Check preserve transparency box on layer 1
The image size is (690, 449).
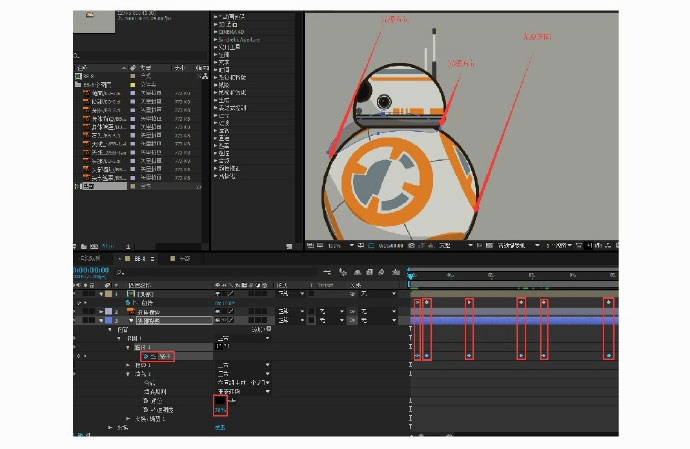312,294
